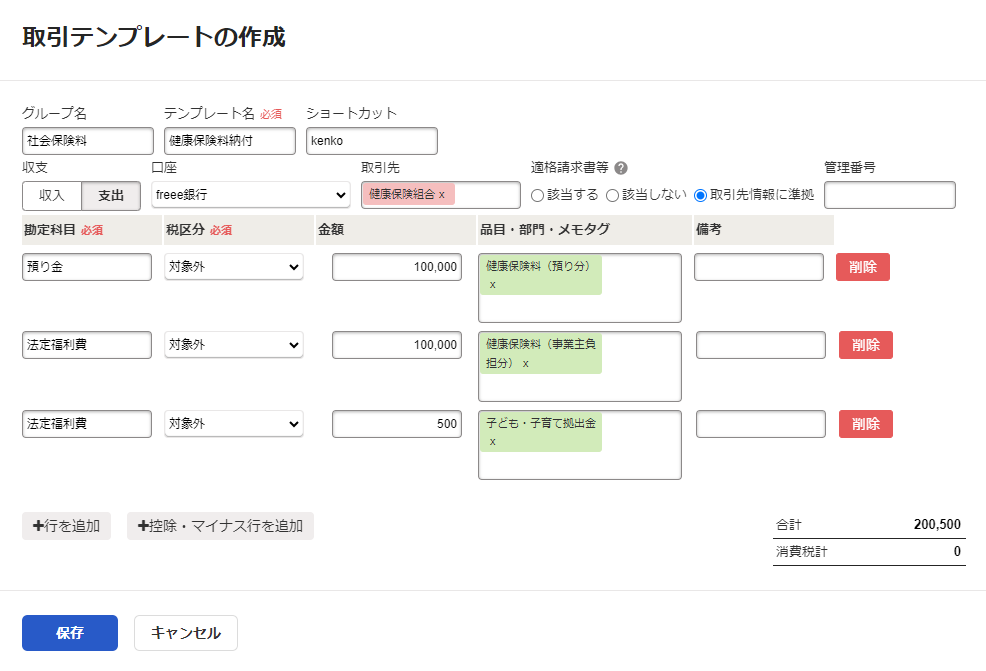Click the キャンセル button

click(x=186, y=633)
